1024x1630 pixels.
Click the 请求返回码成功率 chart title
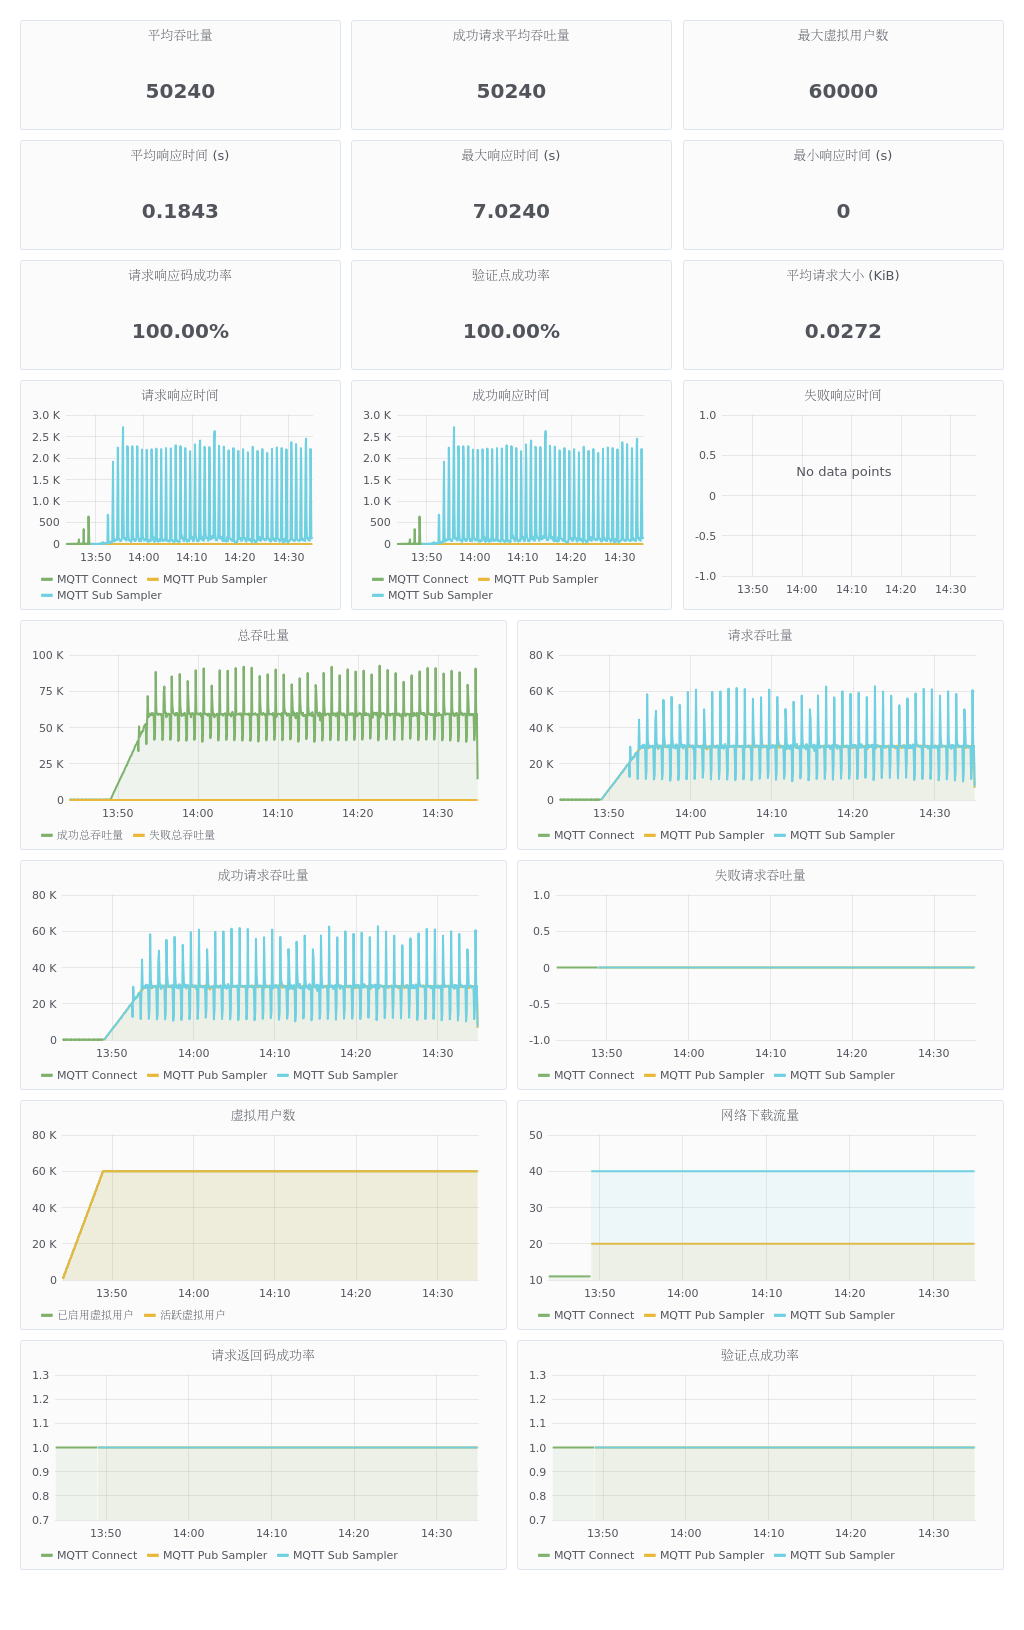click(263, 1355)
